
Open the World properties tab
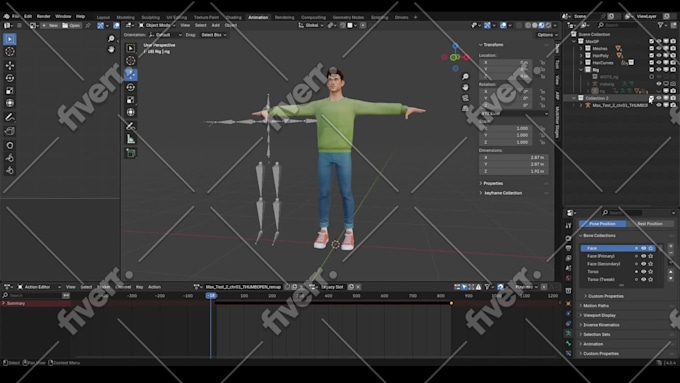569,278
